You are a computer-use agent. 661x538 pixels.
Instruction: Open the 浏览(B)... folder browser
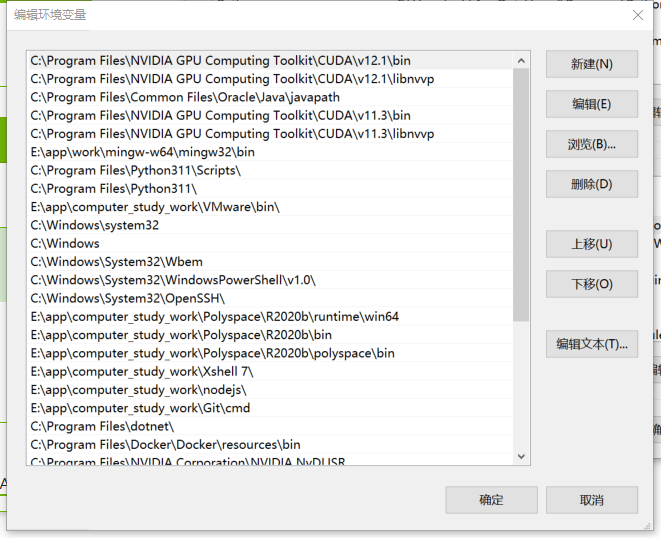click(591, 144)
